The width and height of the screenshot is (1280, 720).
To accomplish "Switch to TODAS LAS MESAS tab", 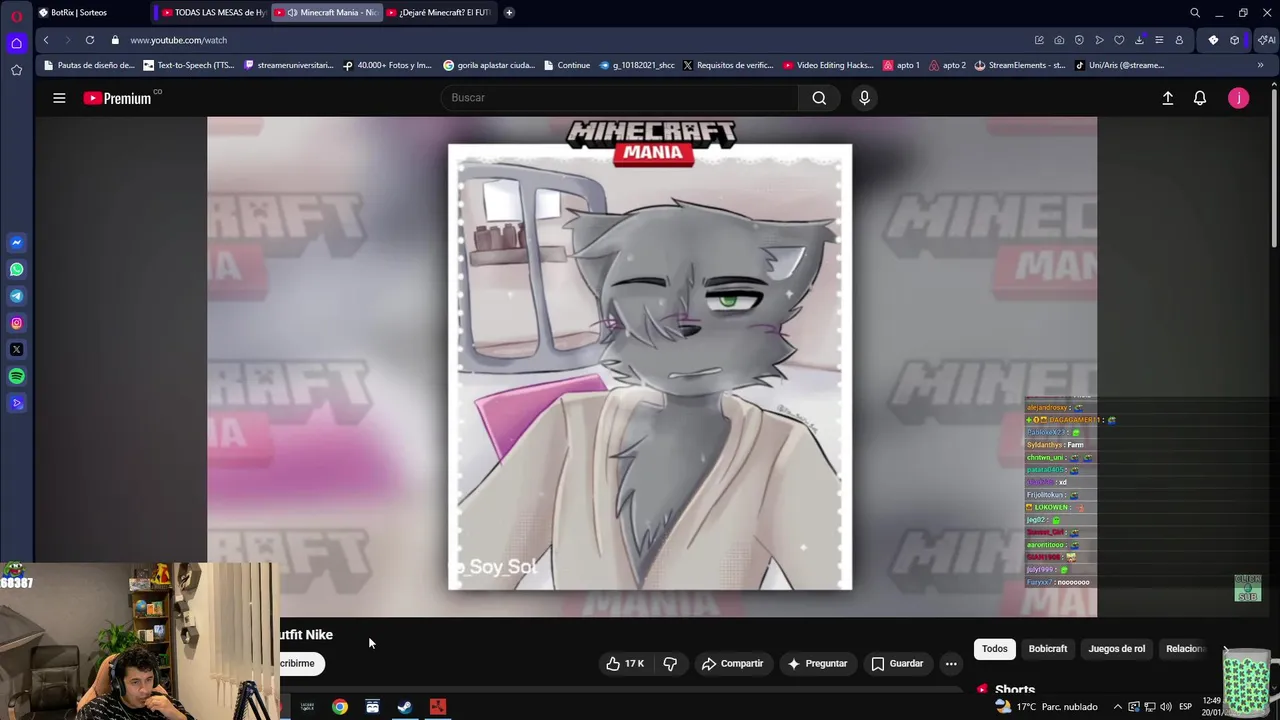I will tap(212, 13).
